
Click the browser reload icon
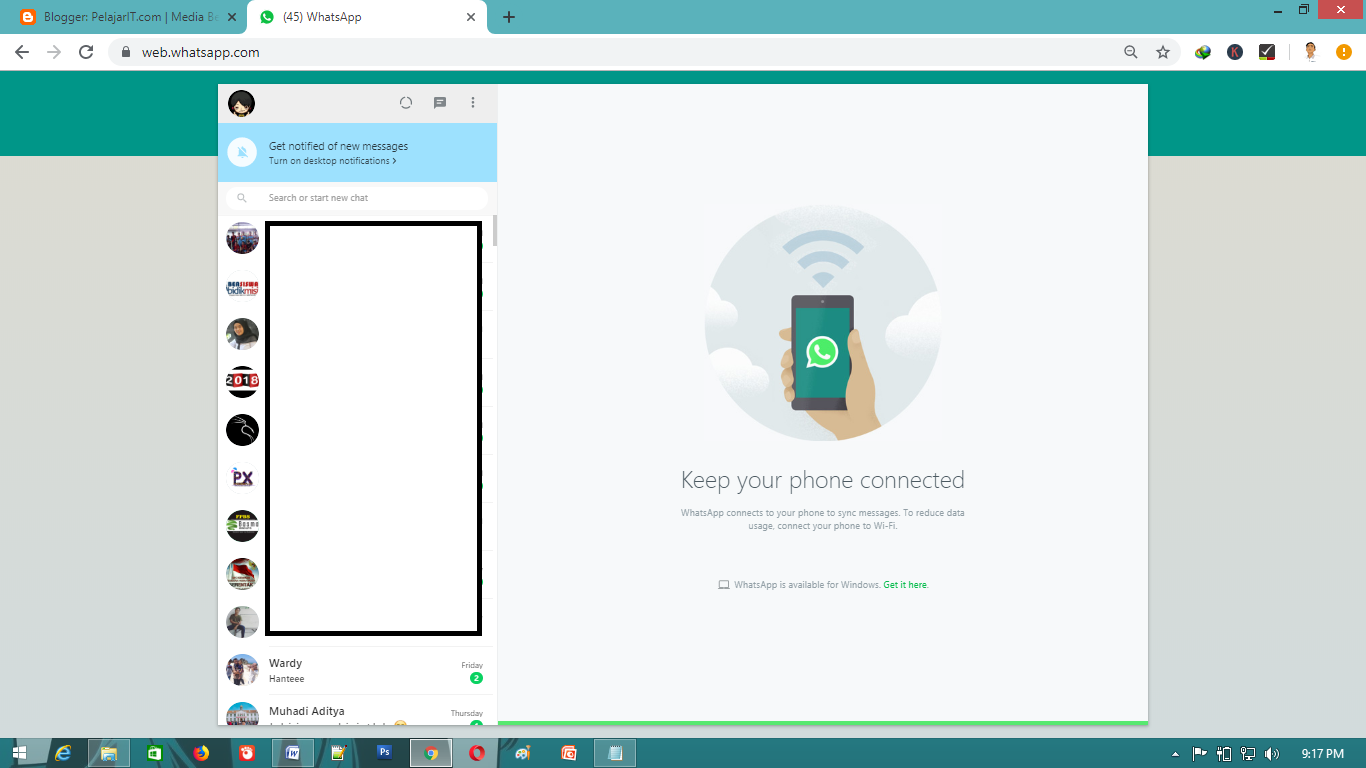84,50
